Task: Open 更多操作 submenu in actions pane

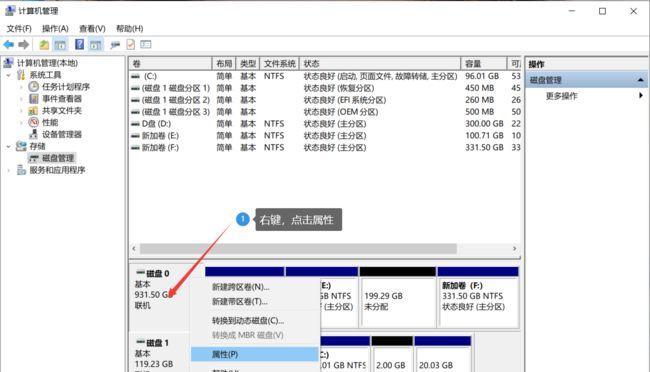Action: coord(641,96)
